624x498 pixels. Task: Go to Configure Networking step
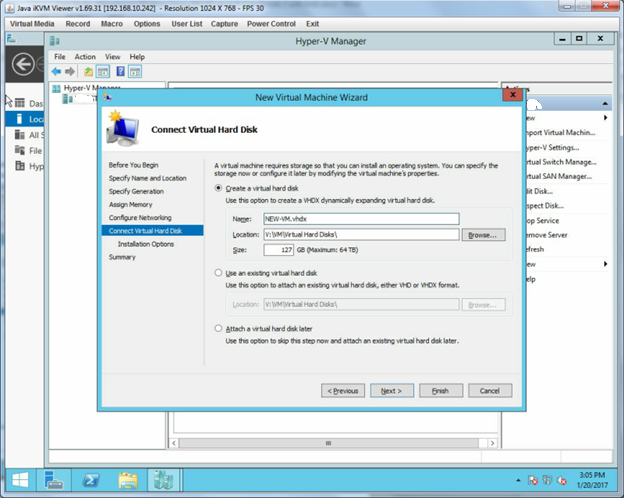point(140,217)
